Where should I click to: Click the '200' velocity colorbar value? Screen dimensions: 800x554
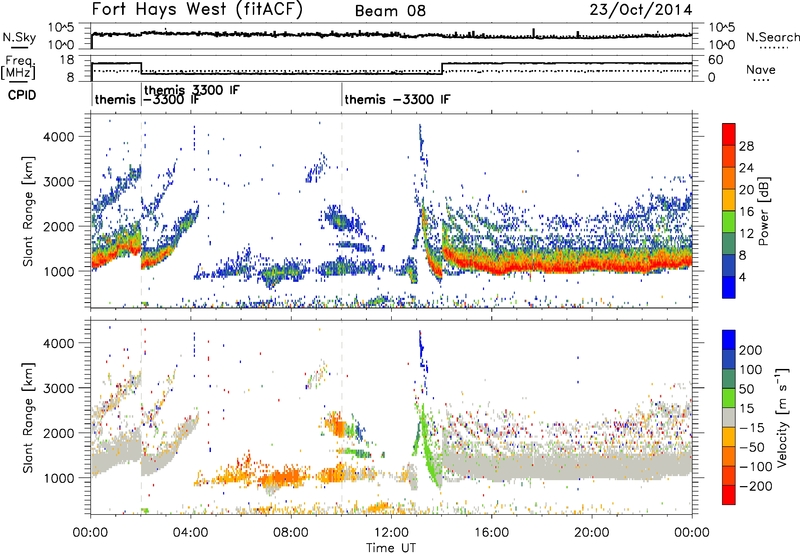click(x=751, y=350)
